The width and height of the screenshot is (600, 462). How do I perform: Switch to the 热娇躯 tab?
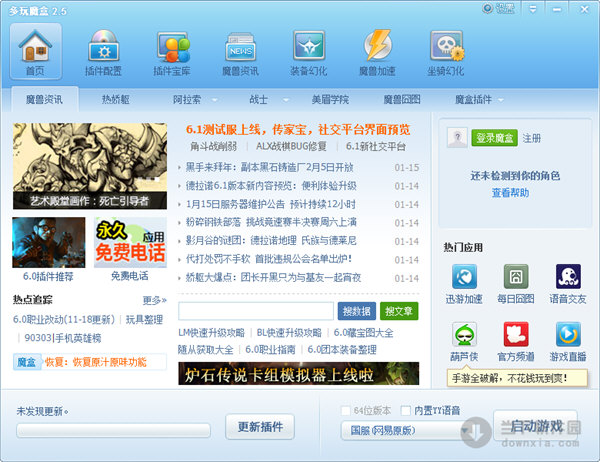pyautogui.click(x=116, y=100)
